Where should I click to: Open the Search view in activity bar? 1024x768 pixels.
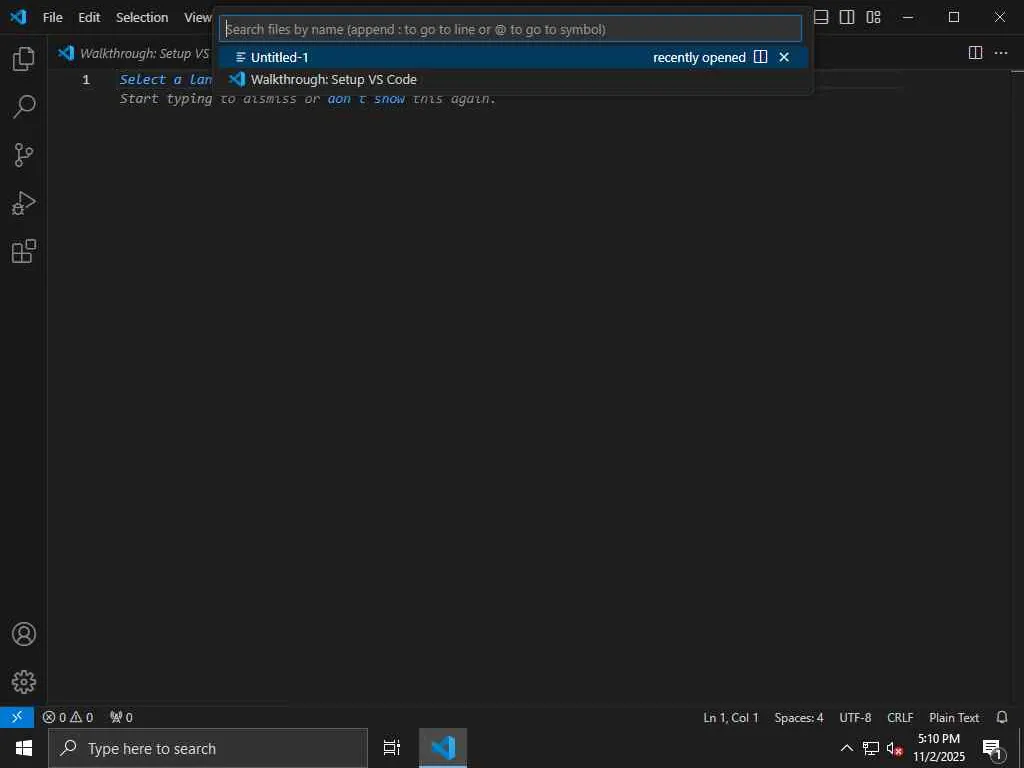24,106
